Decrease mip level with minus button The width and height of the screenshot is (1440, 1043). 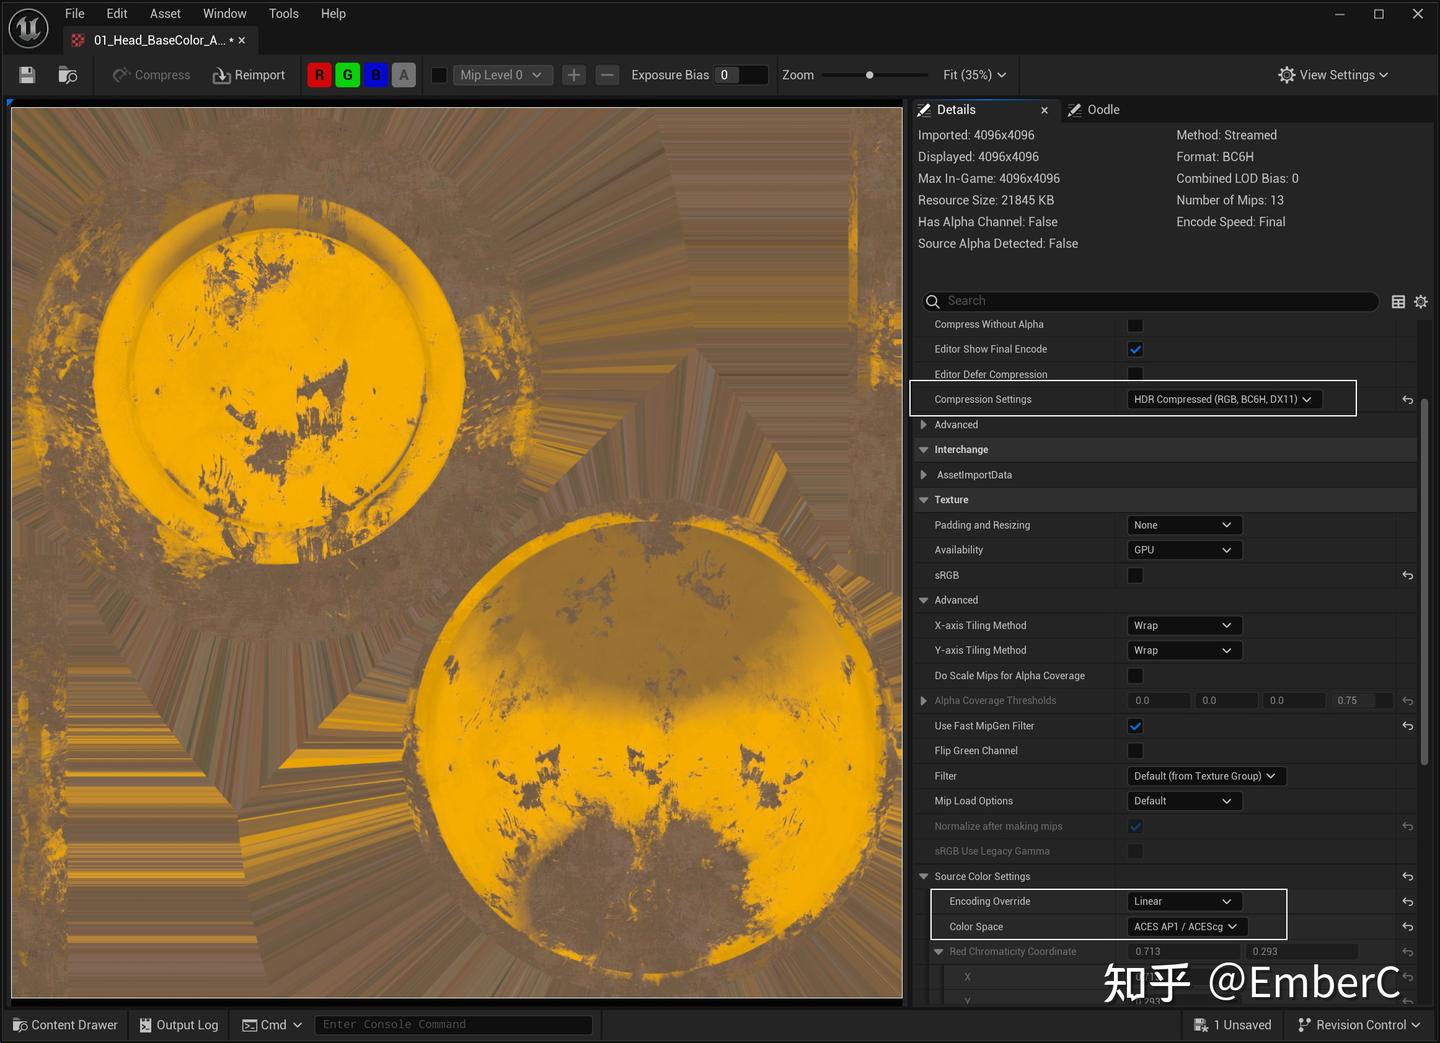coord(607,75)
